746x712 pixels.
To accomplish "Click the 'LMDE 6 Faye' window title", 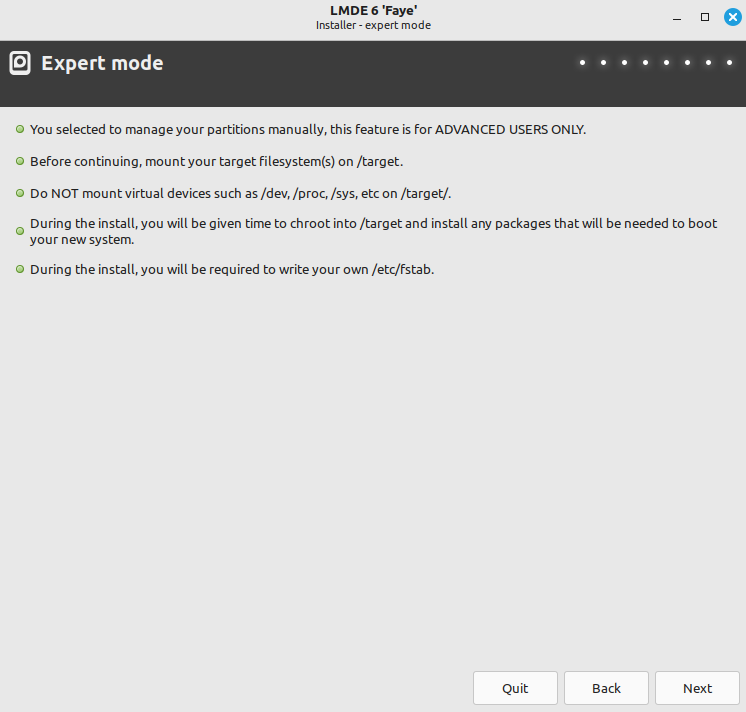I will [373, 10].
